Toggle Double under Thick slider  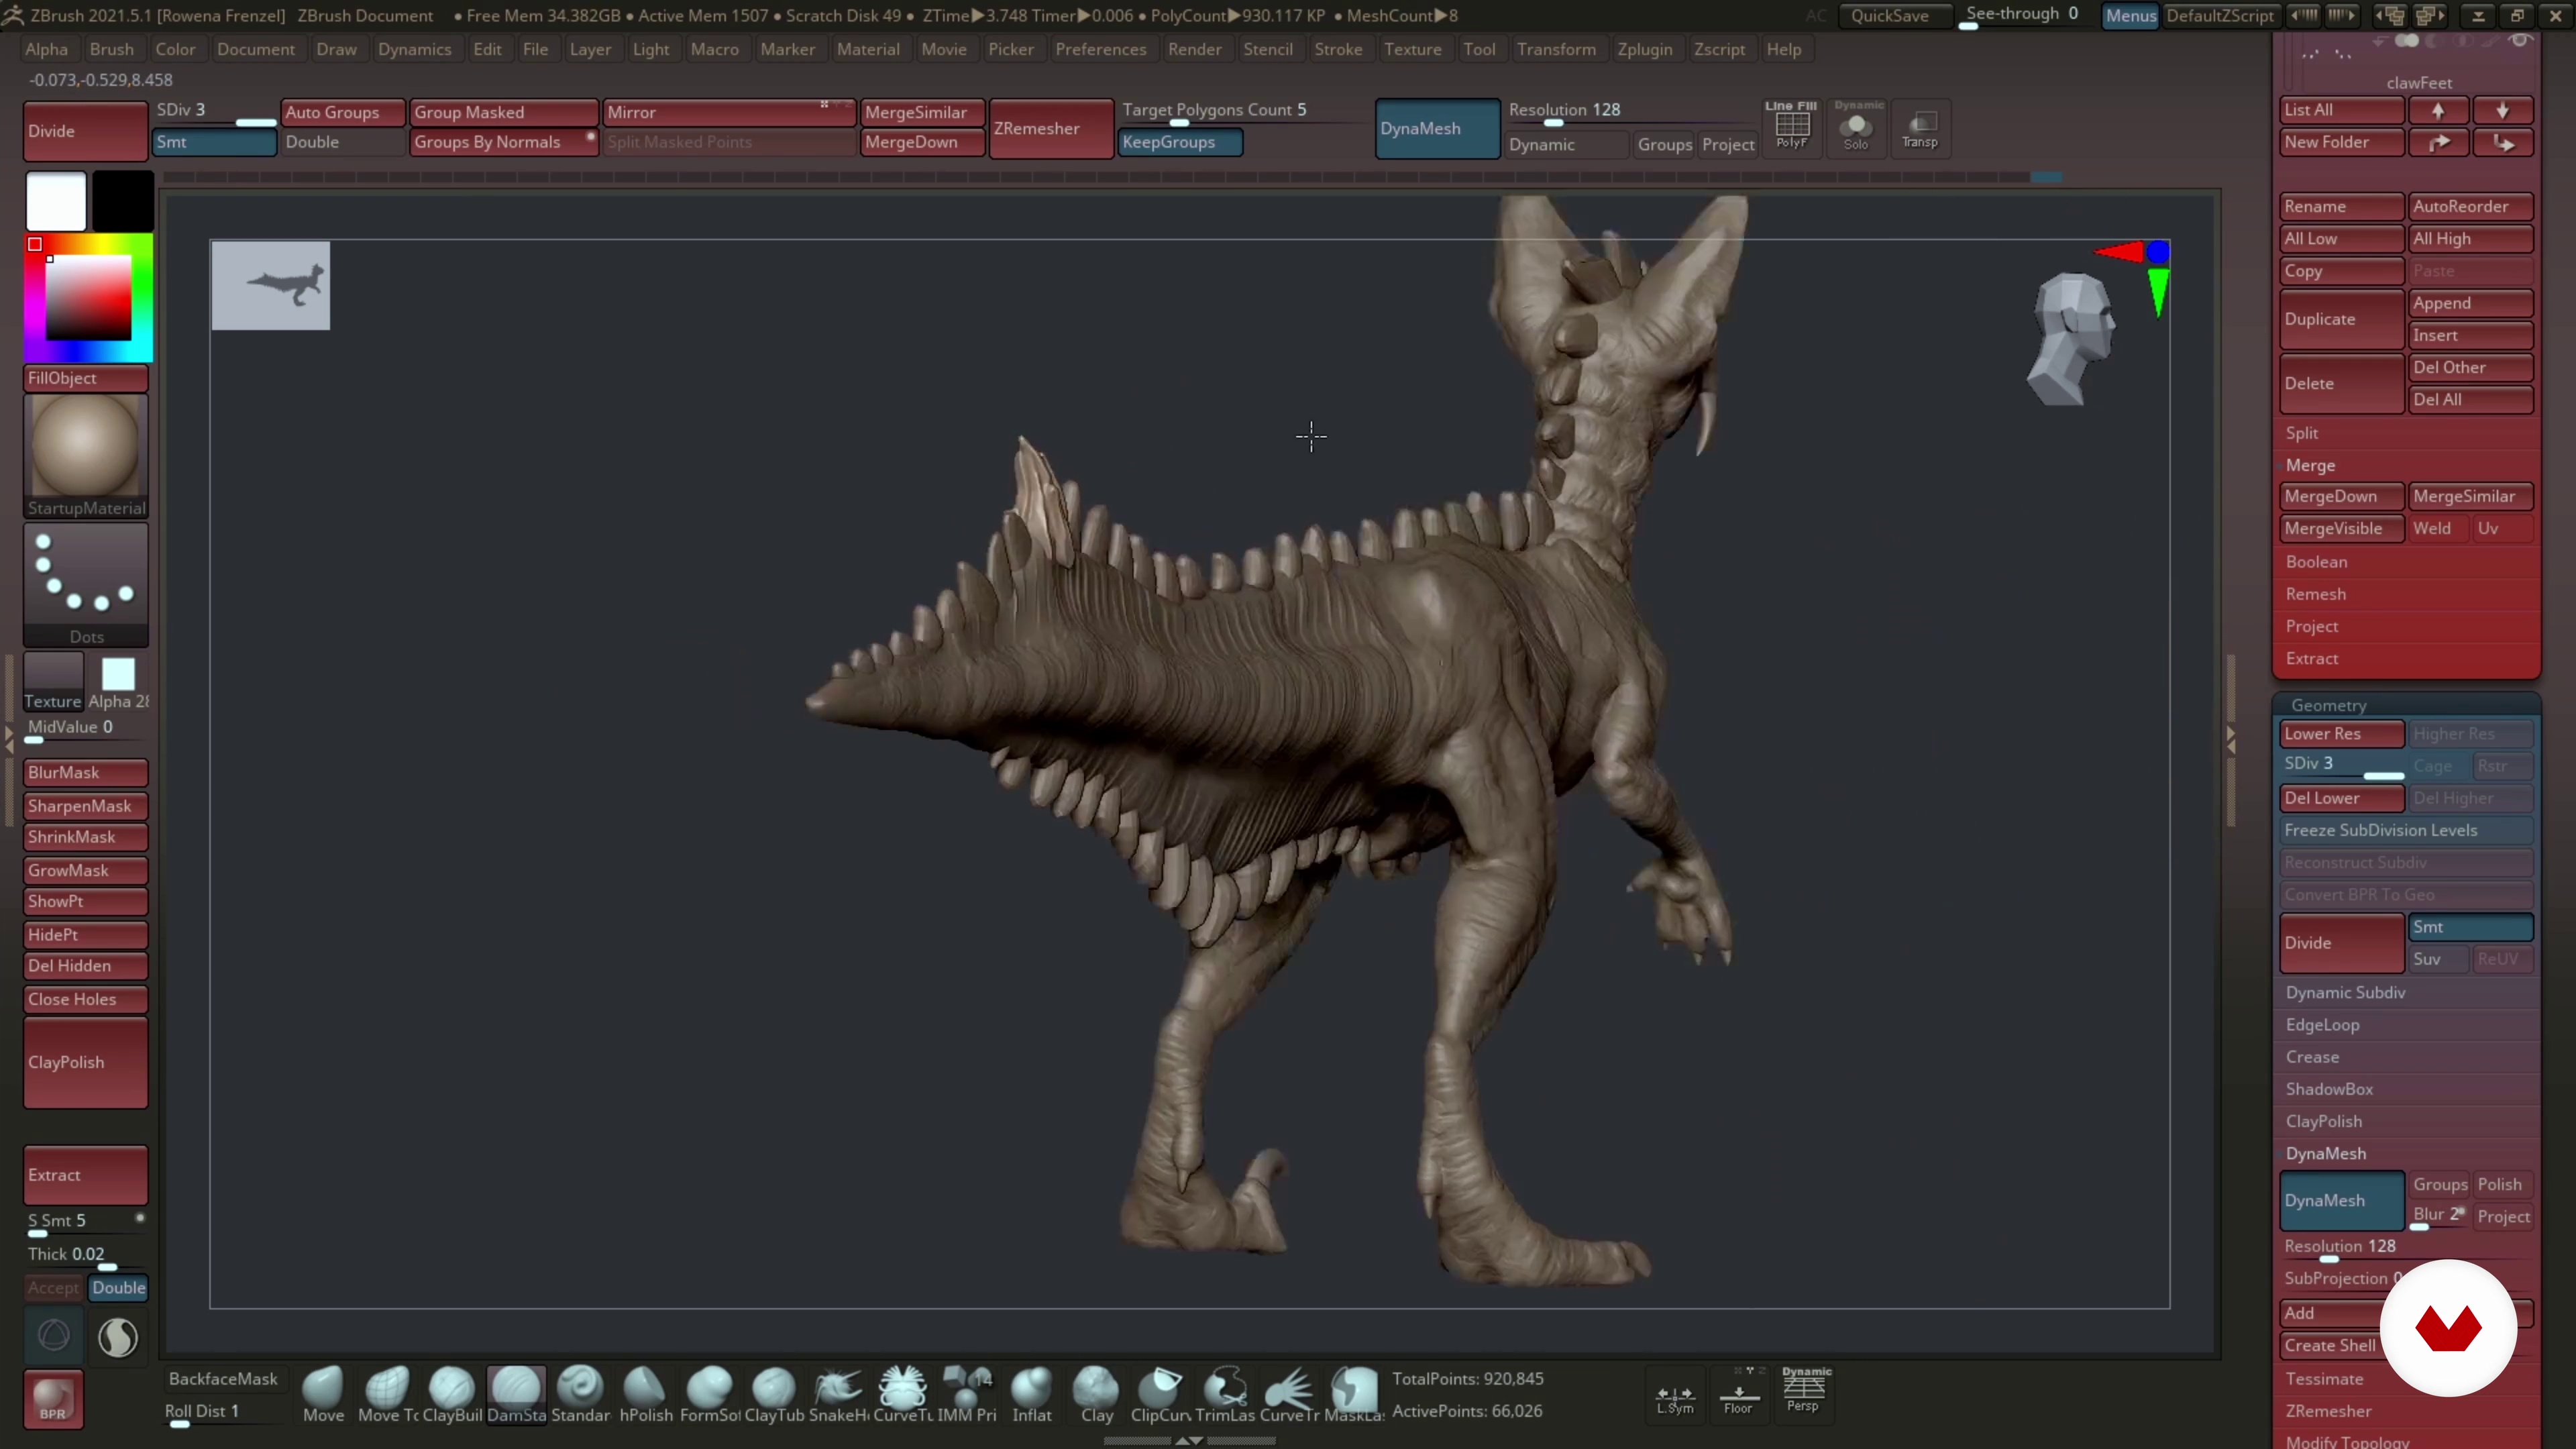[118, 1288]
